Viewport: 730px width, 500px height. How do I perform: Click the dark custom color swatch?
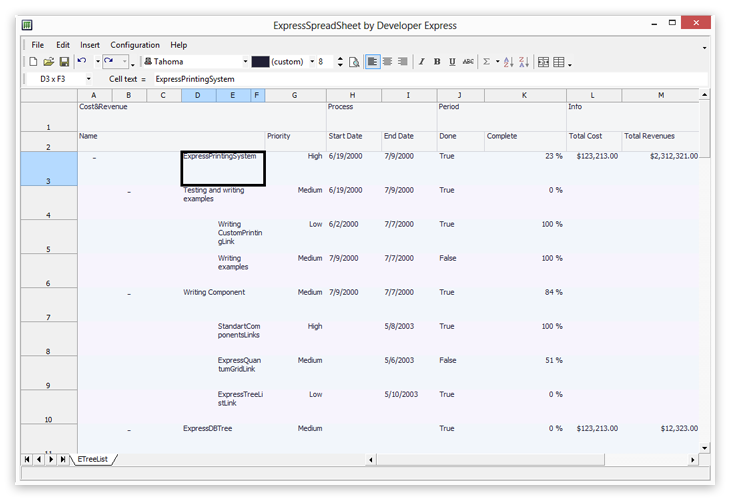pos(260,62)
